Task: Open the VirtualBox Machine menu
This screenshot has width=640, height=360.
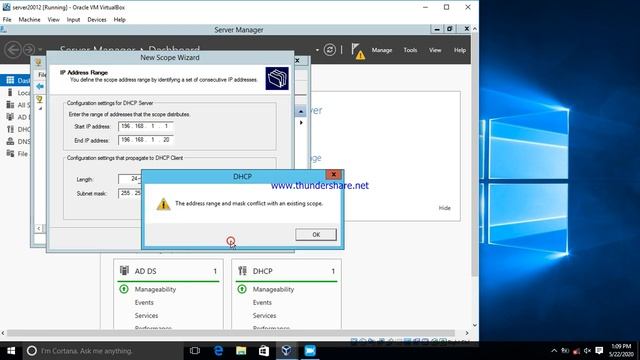Action: pyautogui.click(x=29, y=20)
